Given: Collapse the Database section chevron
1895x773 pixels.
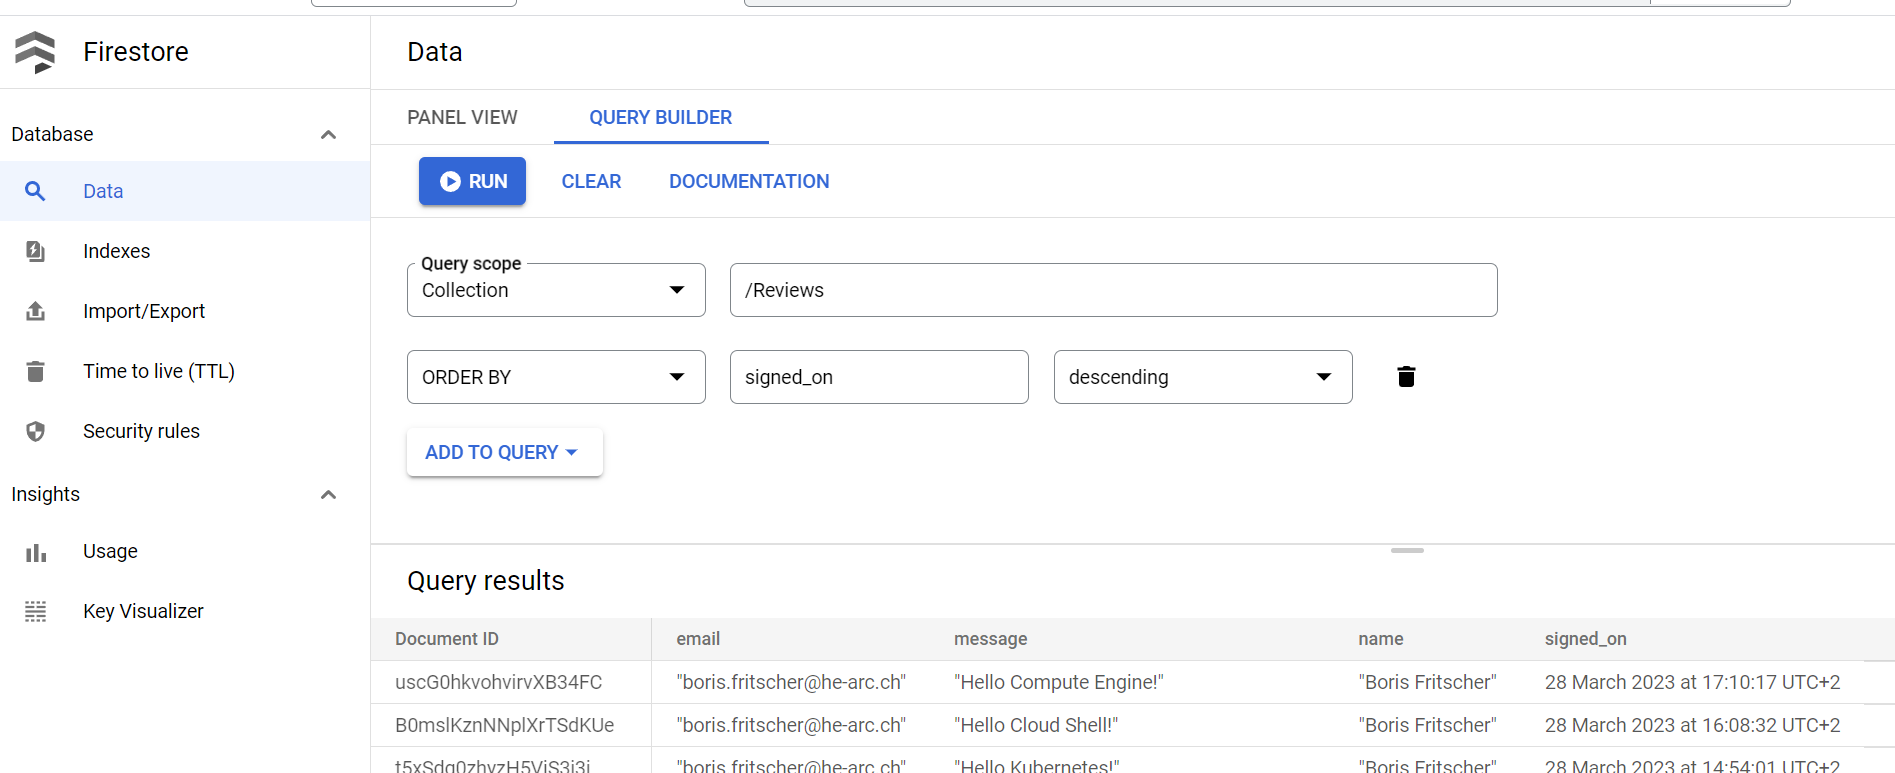Looking at the screenshot, I should click(x=328, y=134).
